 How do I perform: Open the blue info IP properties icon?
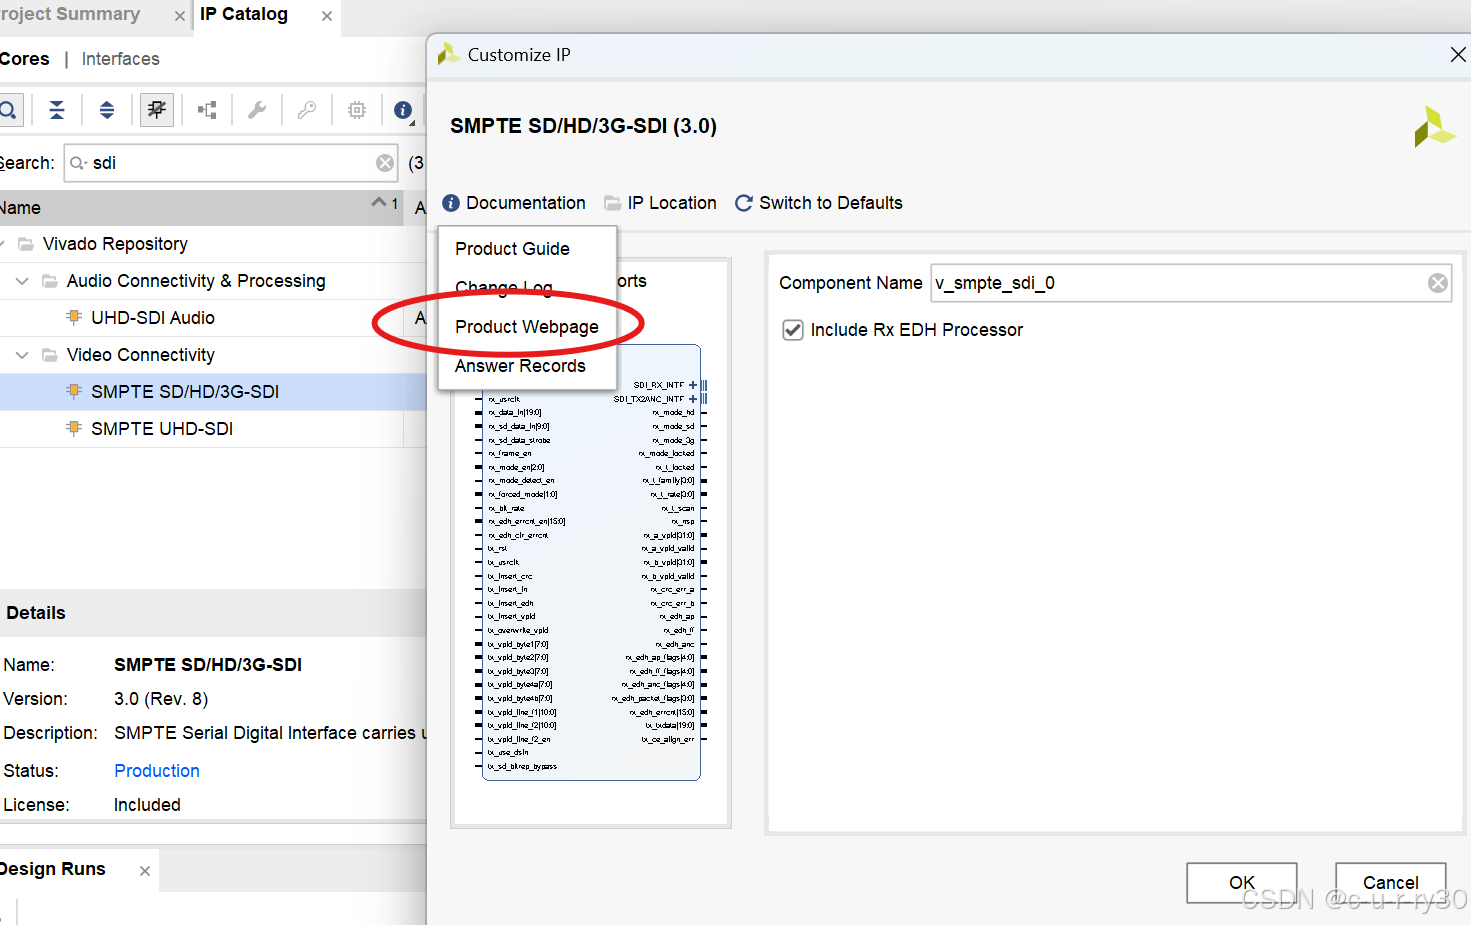click(x=403, y=110)
